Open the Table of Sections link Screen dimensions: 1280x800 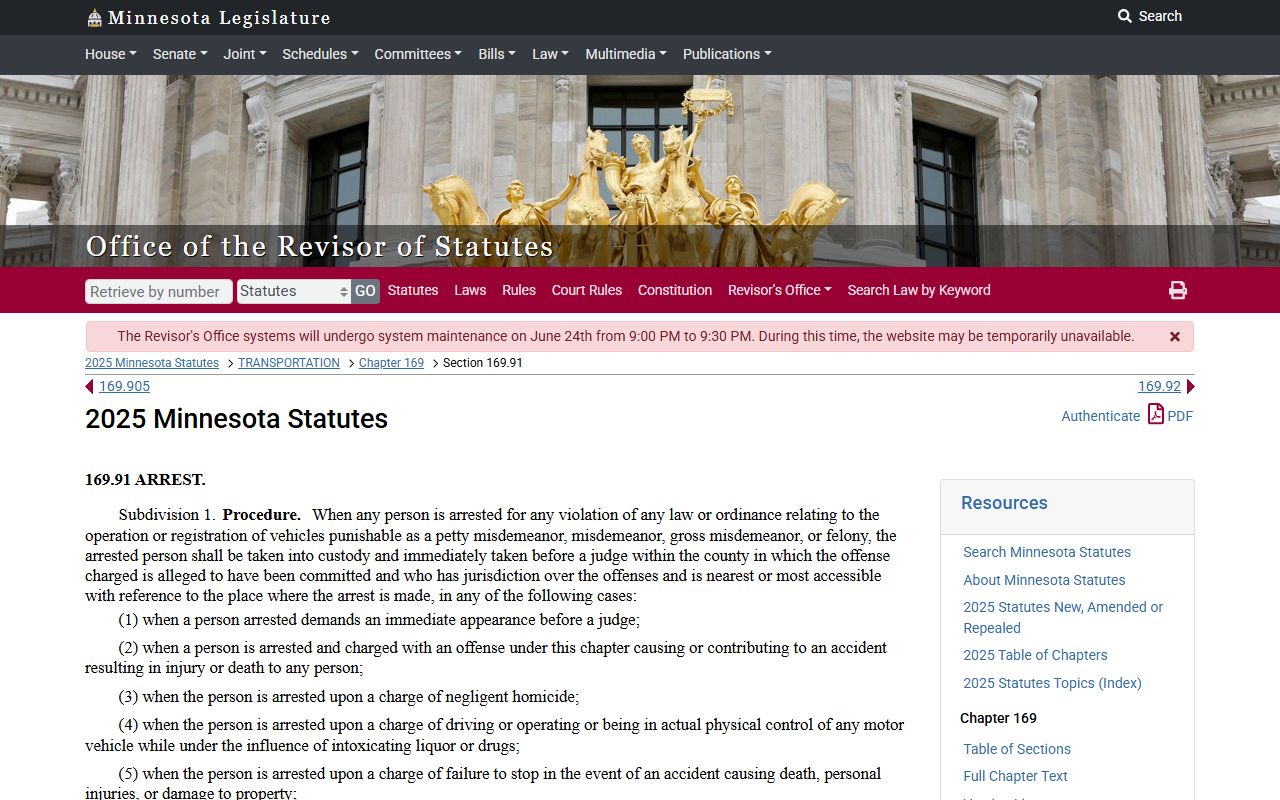click(x=1017, y=749)
